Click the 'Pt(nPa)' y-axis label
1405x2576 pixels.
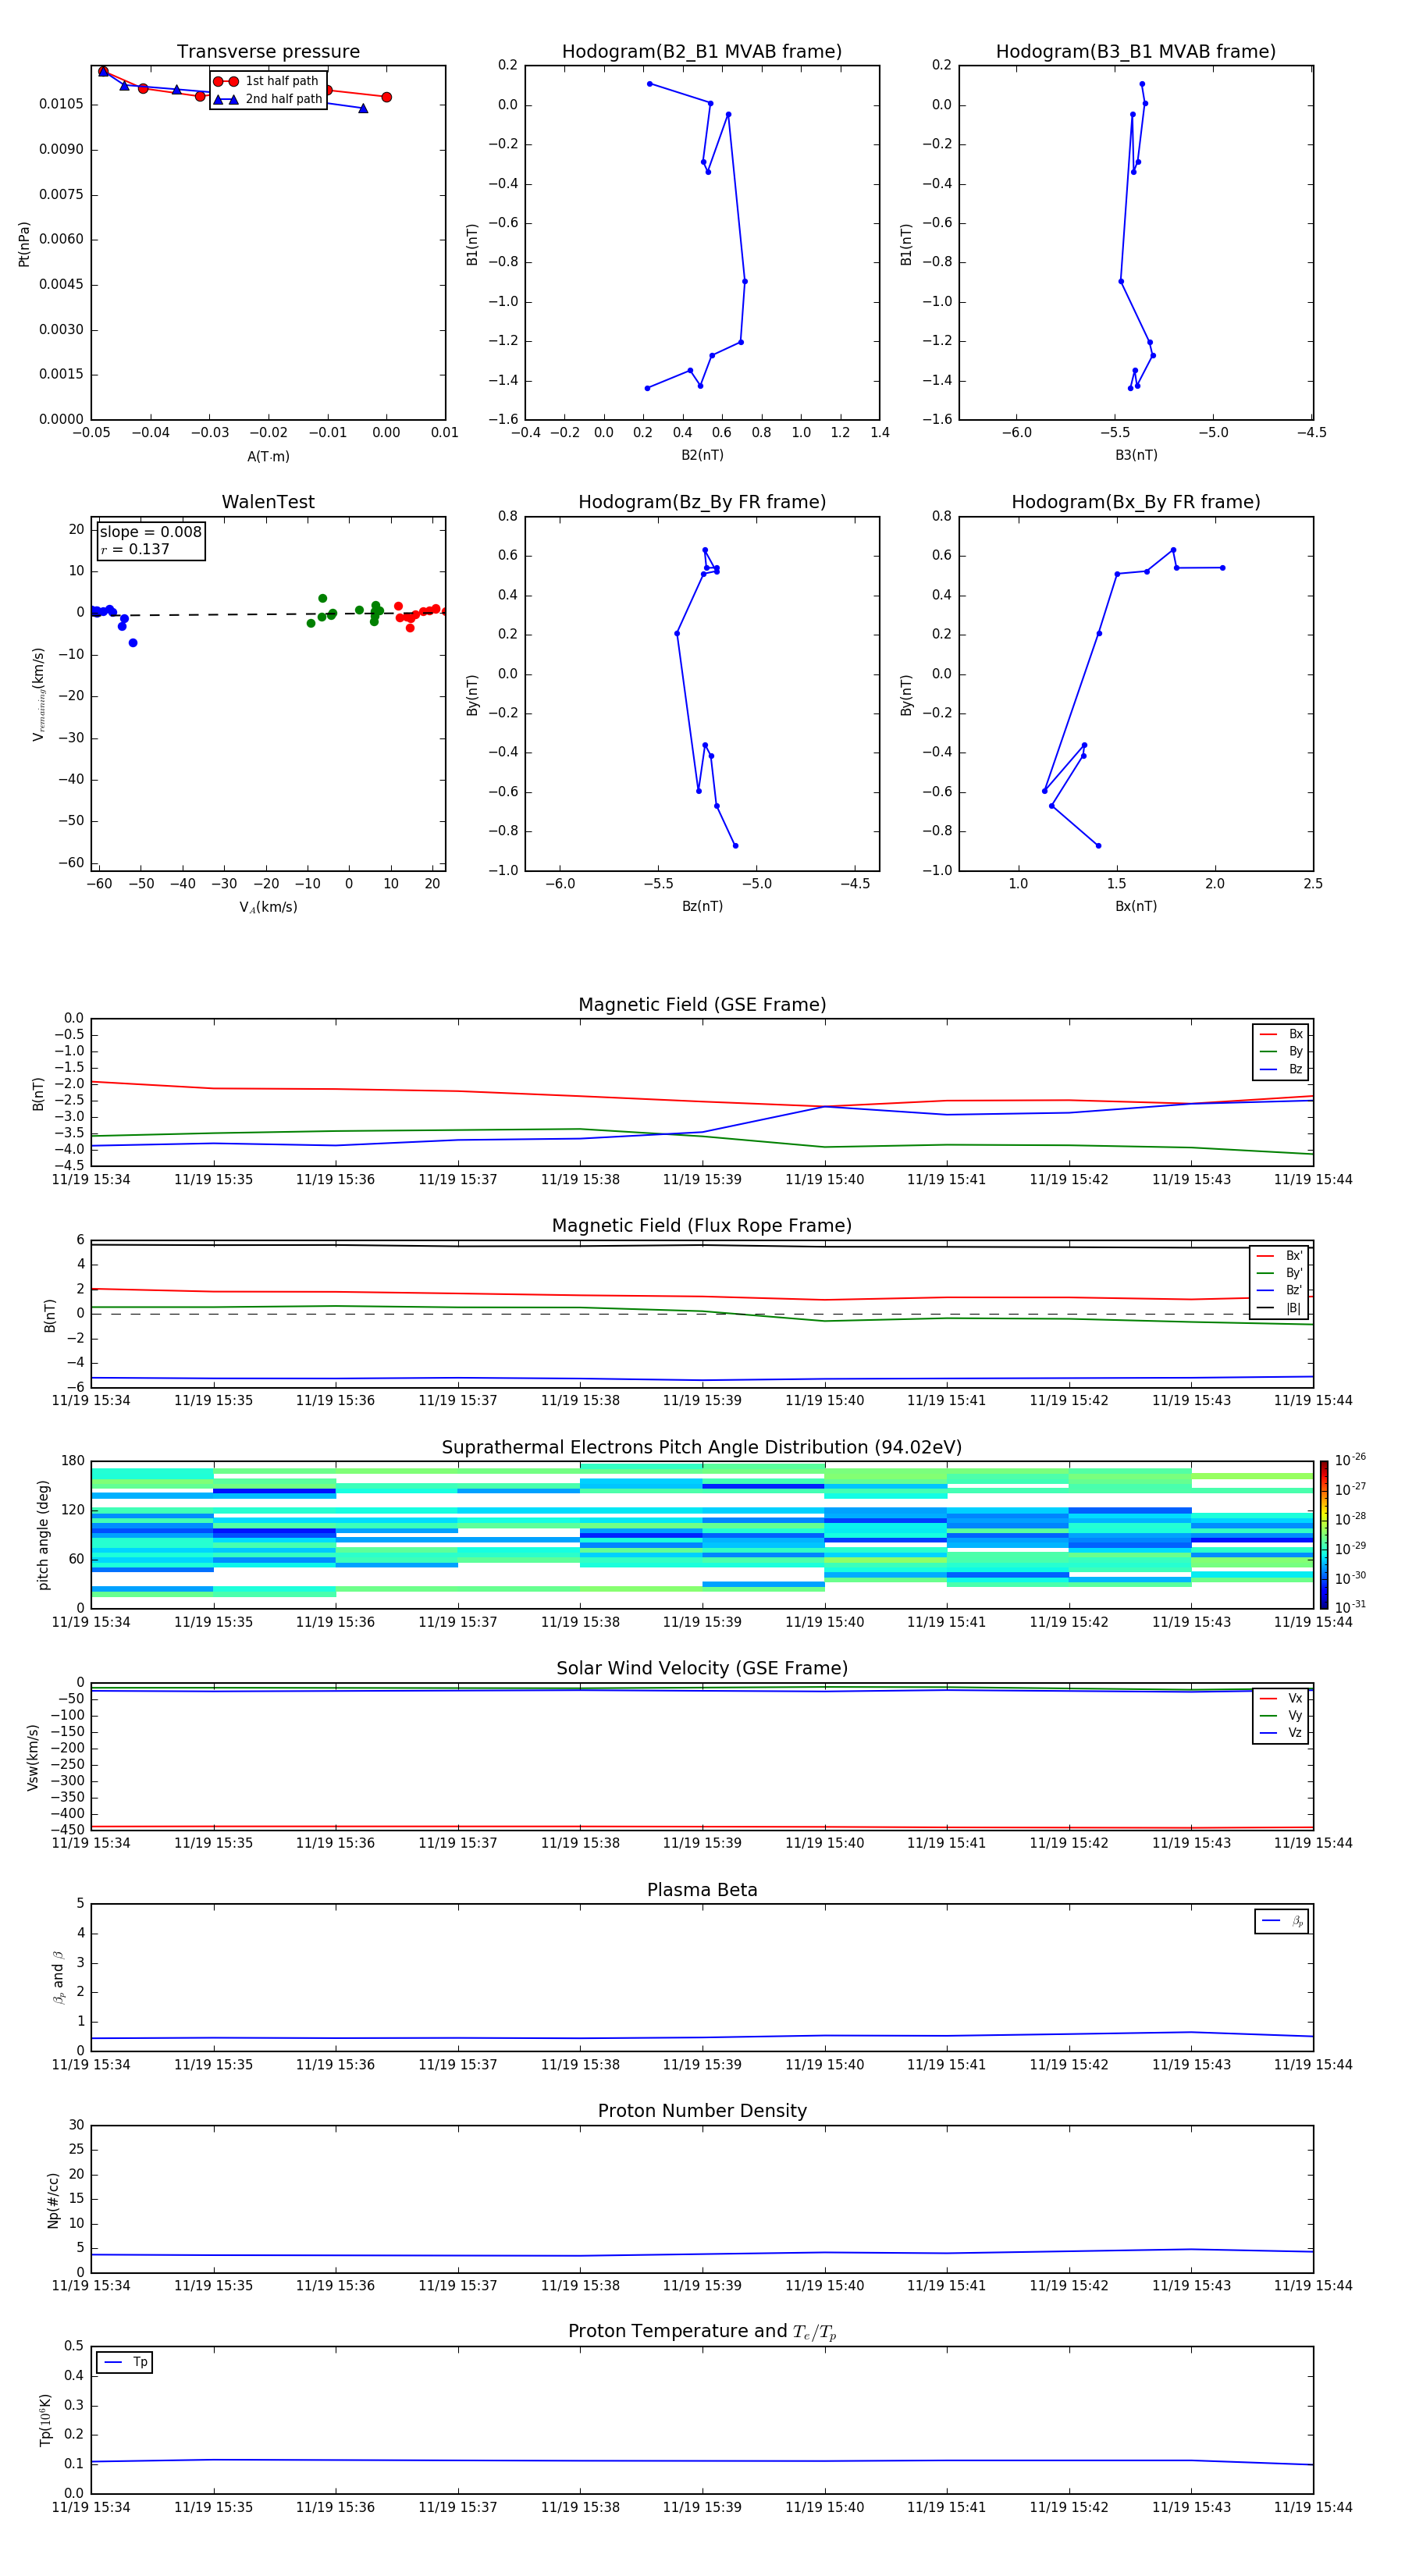coord(24,244)
